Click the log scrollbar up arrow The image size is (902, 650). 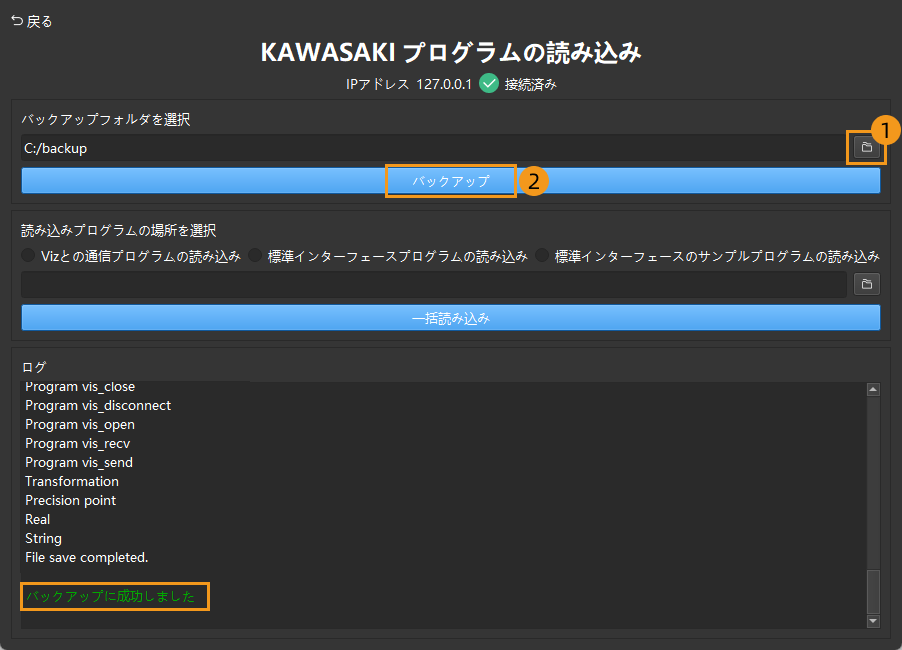[x=873, y=389]
